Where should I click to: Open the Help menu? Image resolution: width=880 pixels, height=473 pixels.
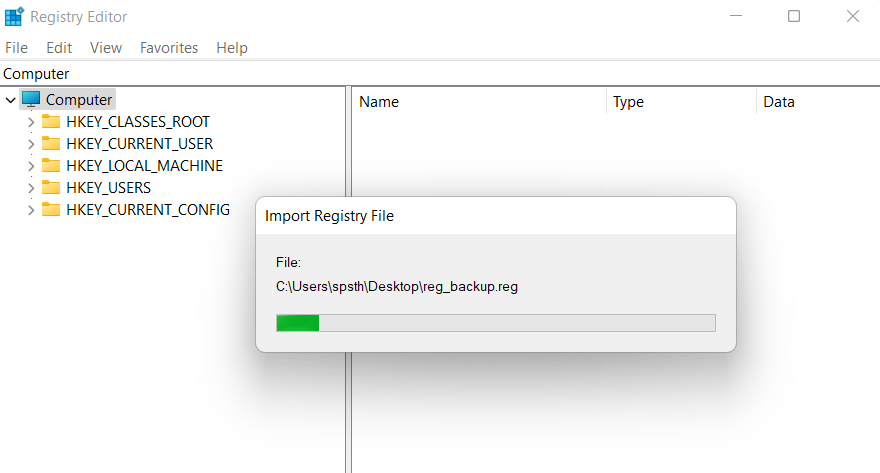232,48
